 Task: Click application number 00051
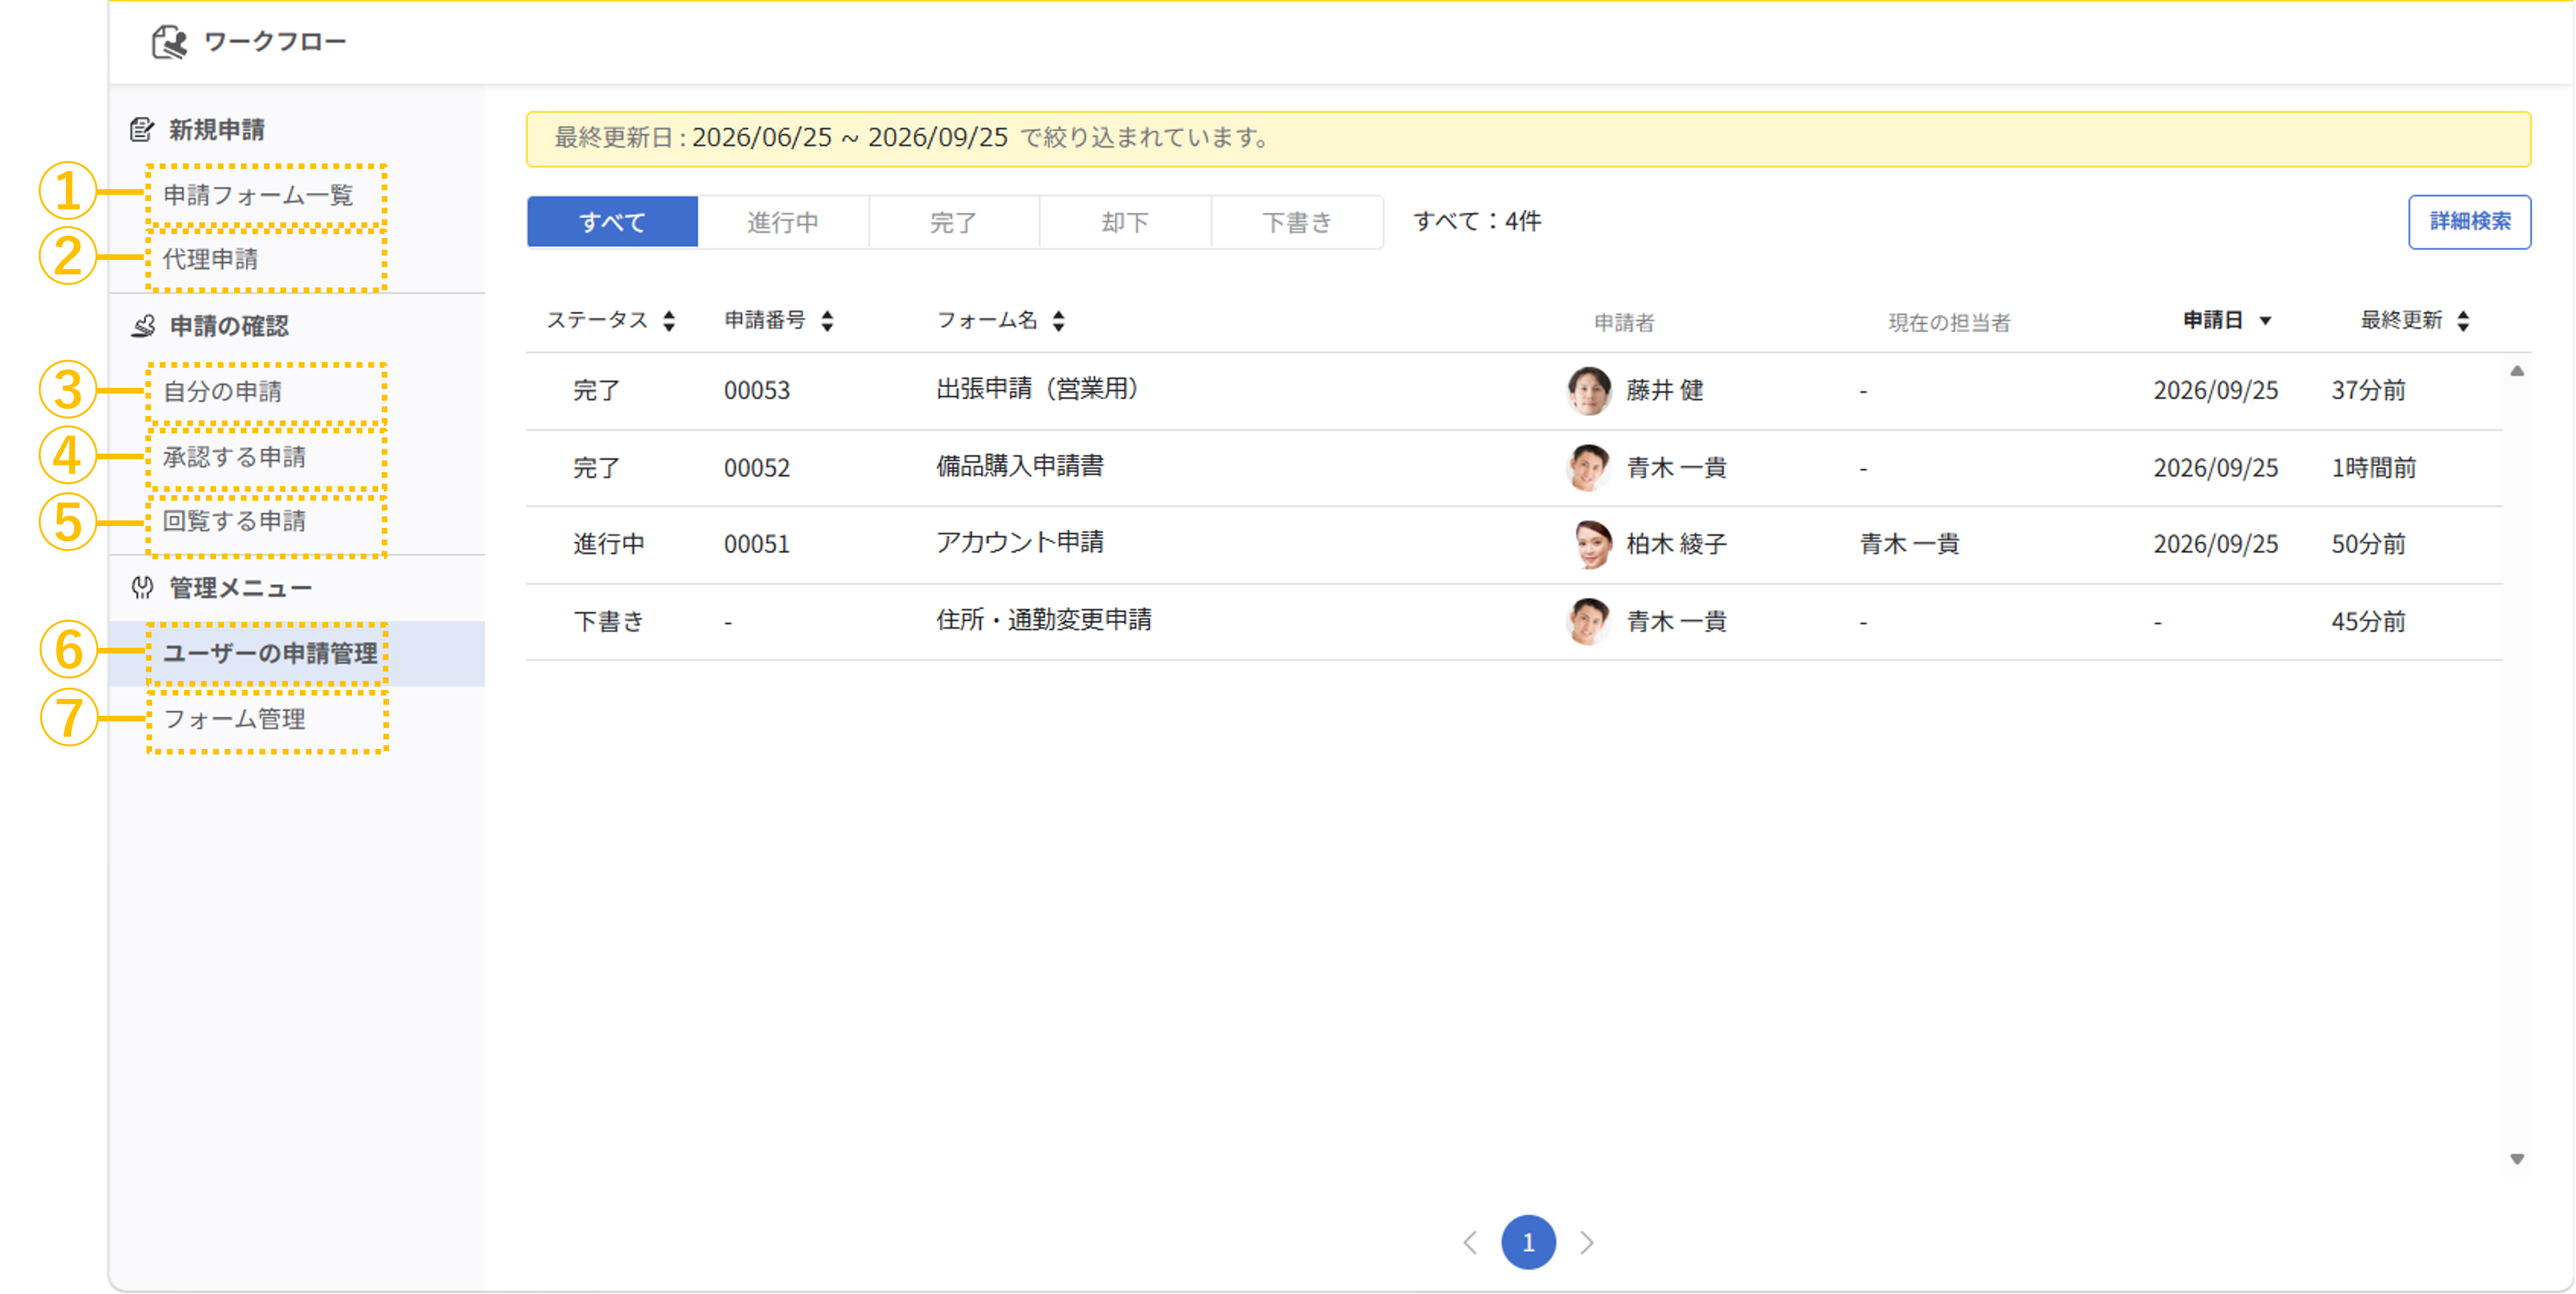[x=757, y=544]
